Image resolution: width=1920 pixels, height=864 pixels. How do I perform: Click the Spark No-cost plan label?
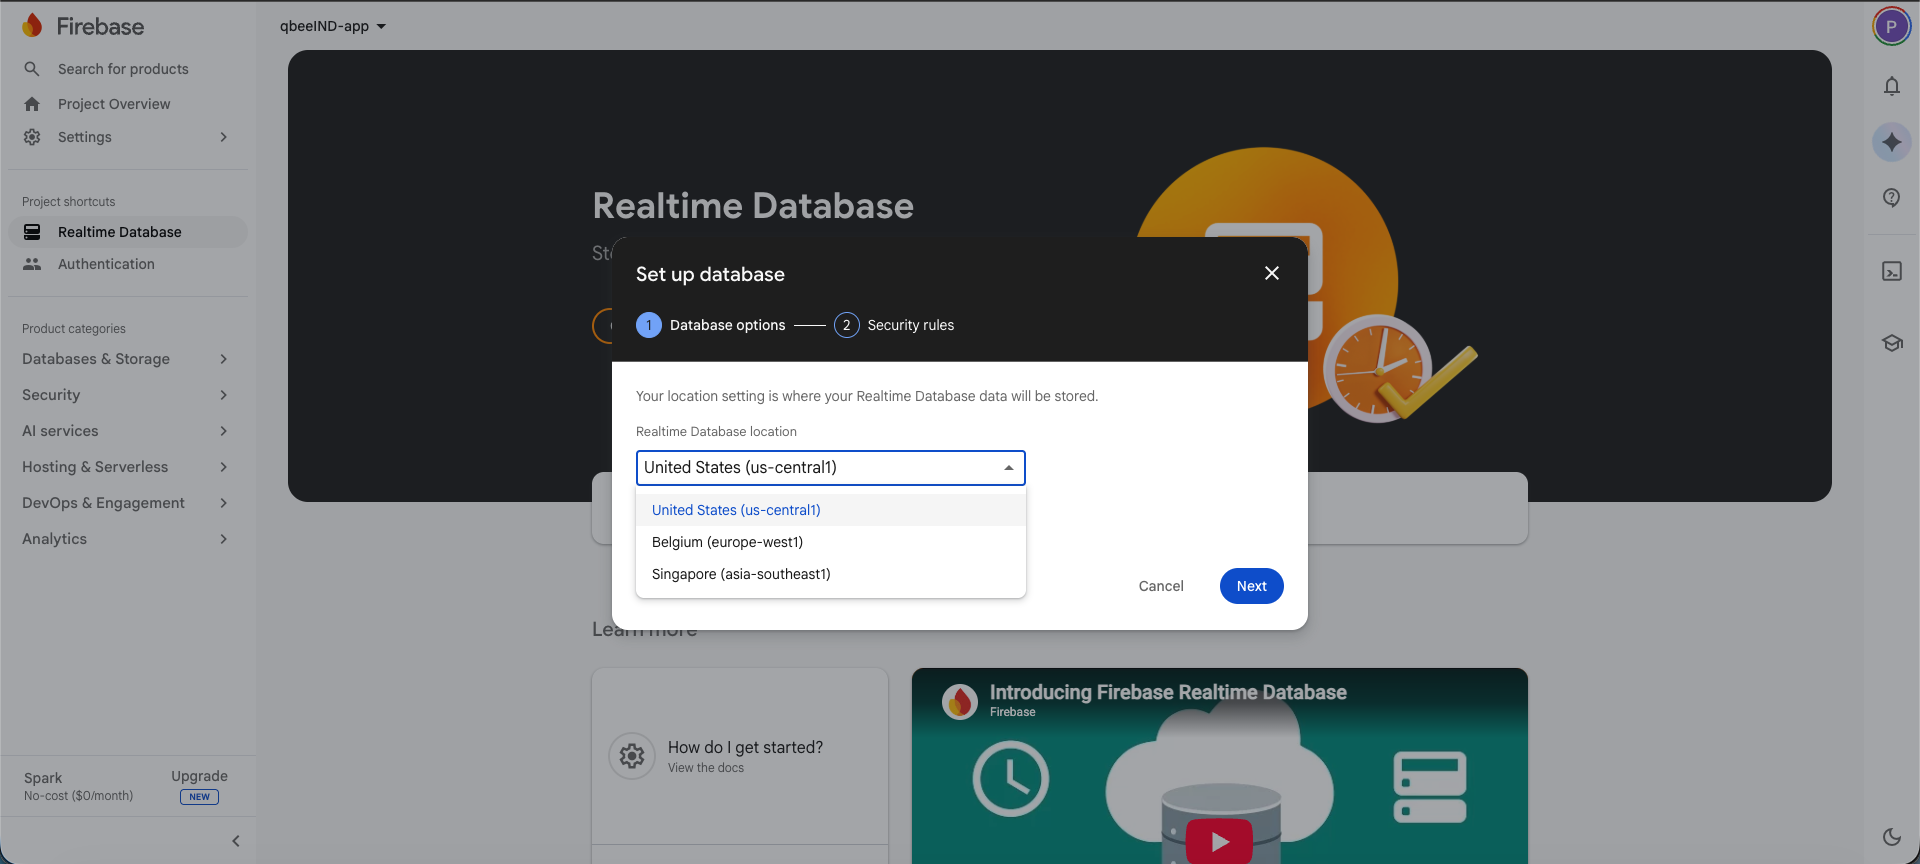(78, 786)
